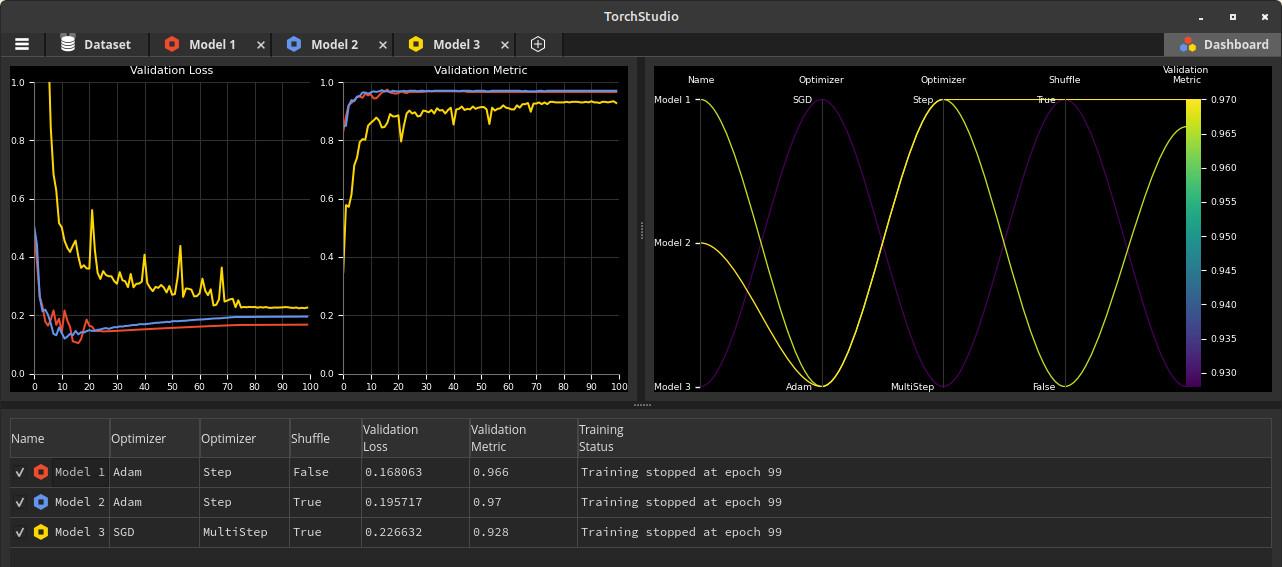Open the Dataset tab
Image resolution: width=1282 pixels, height=567 pixels.
pos(106,44)
